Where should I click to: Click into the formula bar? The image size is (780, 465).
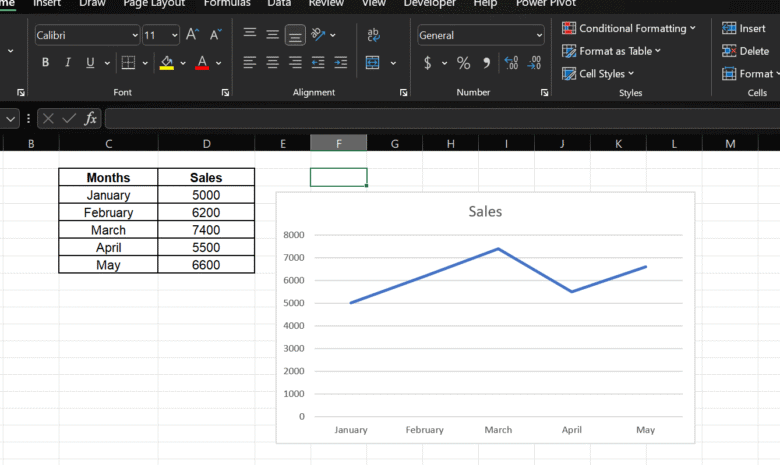[442, 119]
